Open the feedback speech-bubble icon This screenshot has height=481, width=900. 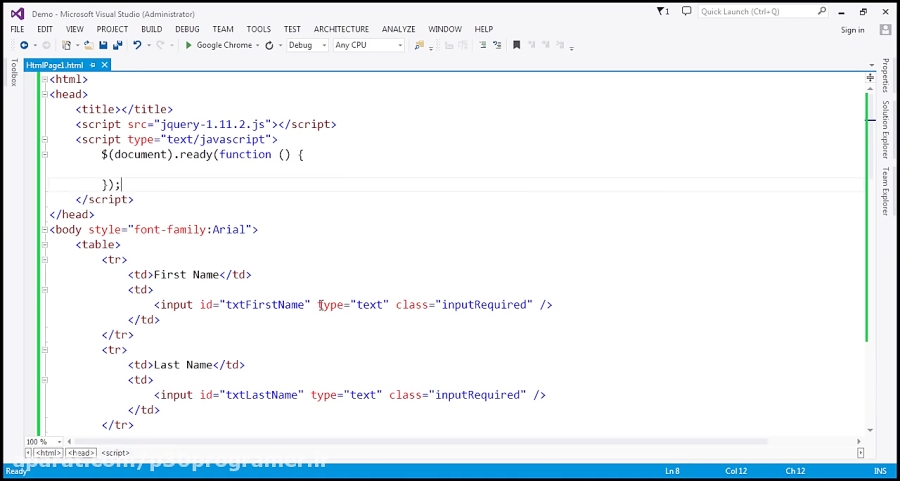pyautogui.click(x=686, y=11)
